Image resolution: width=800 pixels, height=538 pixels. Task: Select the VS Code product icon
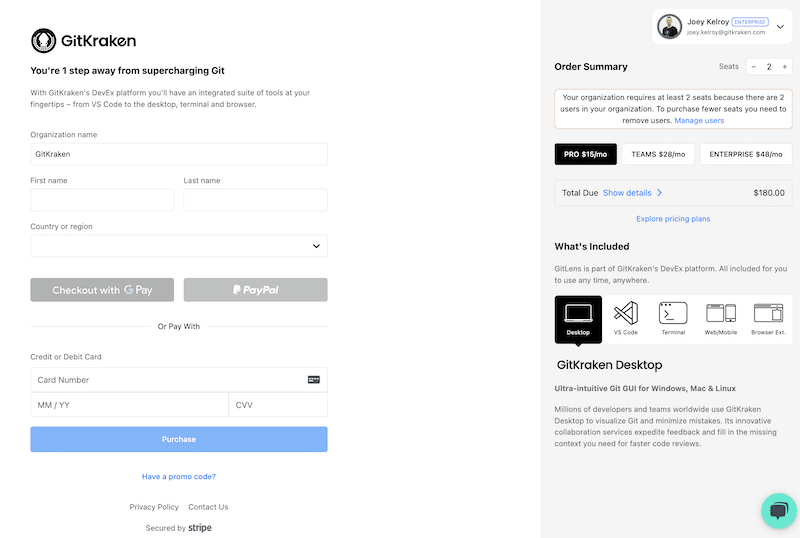[626, 319]
